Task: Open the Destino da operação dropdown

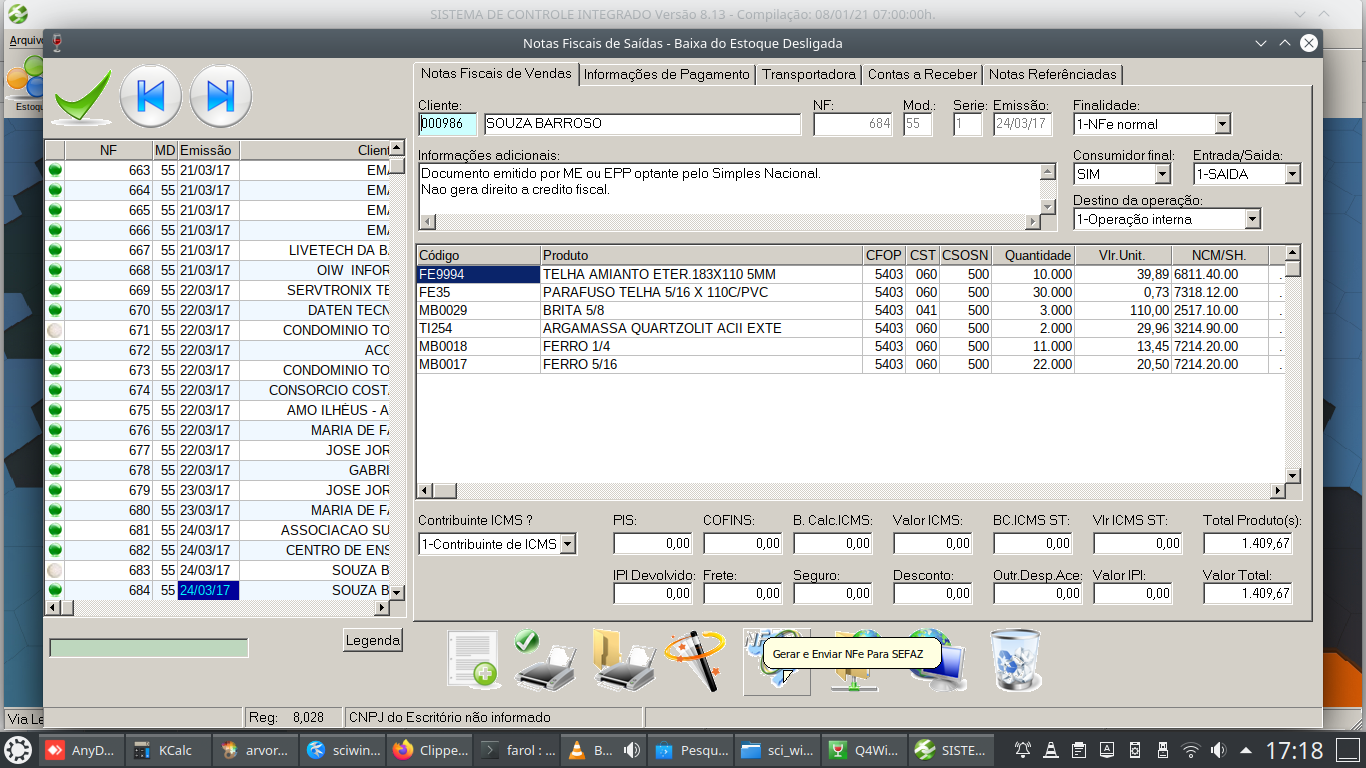Action: pos(1252,219)
